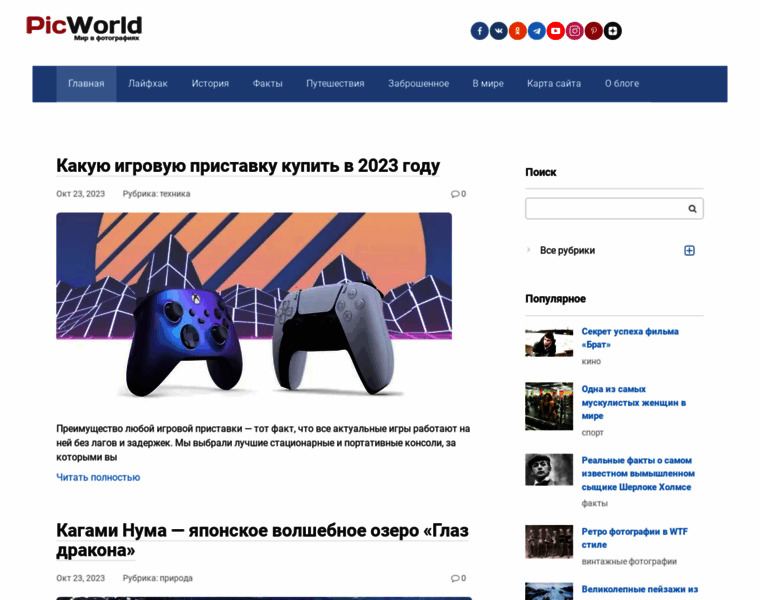
Task: Open Шерлоке Холмсе facts article link
Action: (x=638, y=474)
